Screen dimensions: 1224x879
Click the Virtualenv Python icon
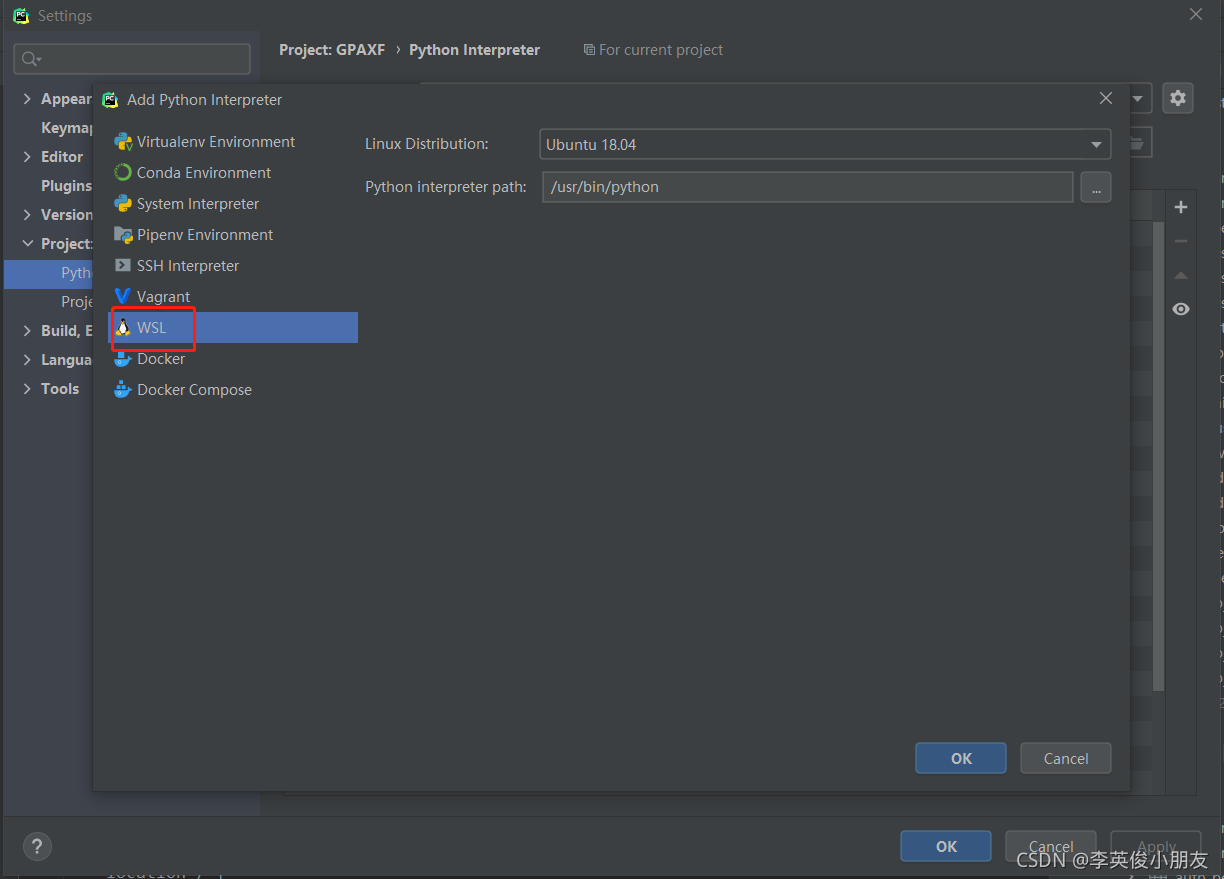(123, 142)
